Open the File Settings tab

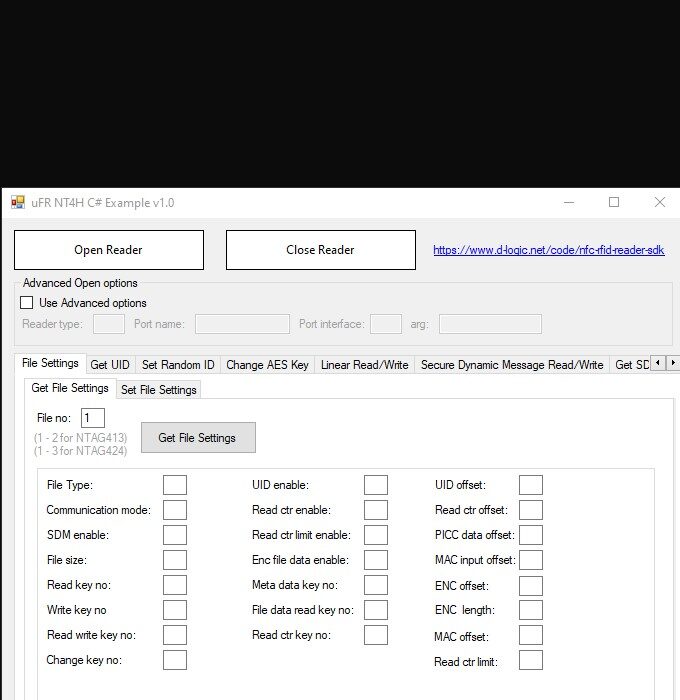tap(50, 363)
